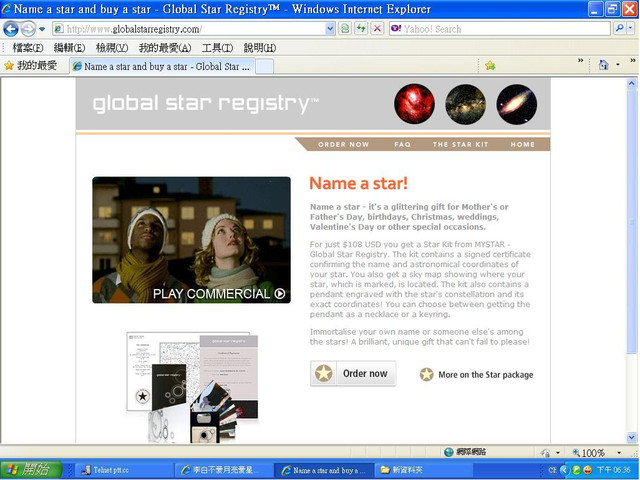Open THE STAR KIT navigation link
The height and width of the screenshot is (480, 640).
point(460,144)
